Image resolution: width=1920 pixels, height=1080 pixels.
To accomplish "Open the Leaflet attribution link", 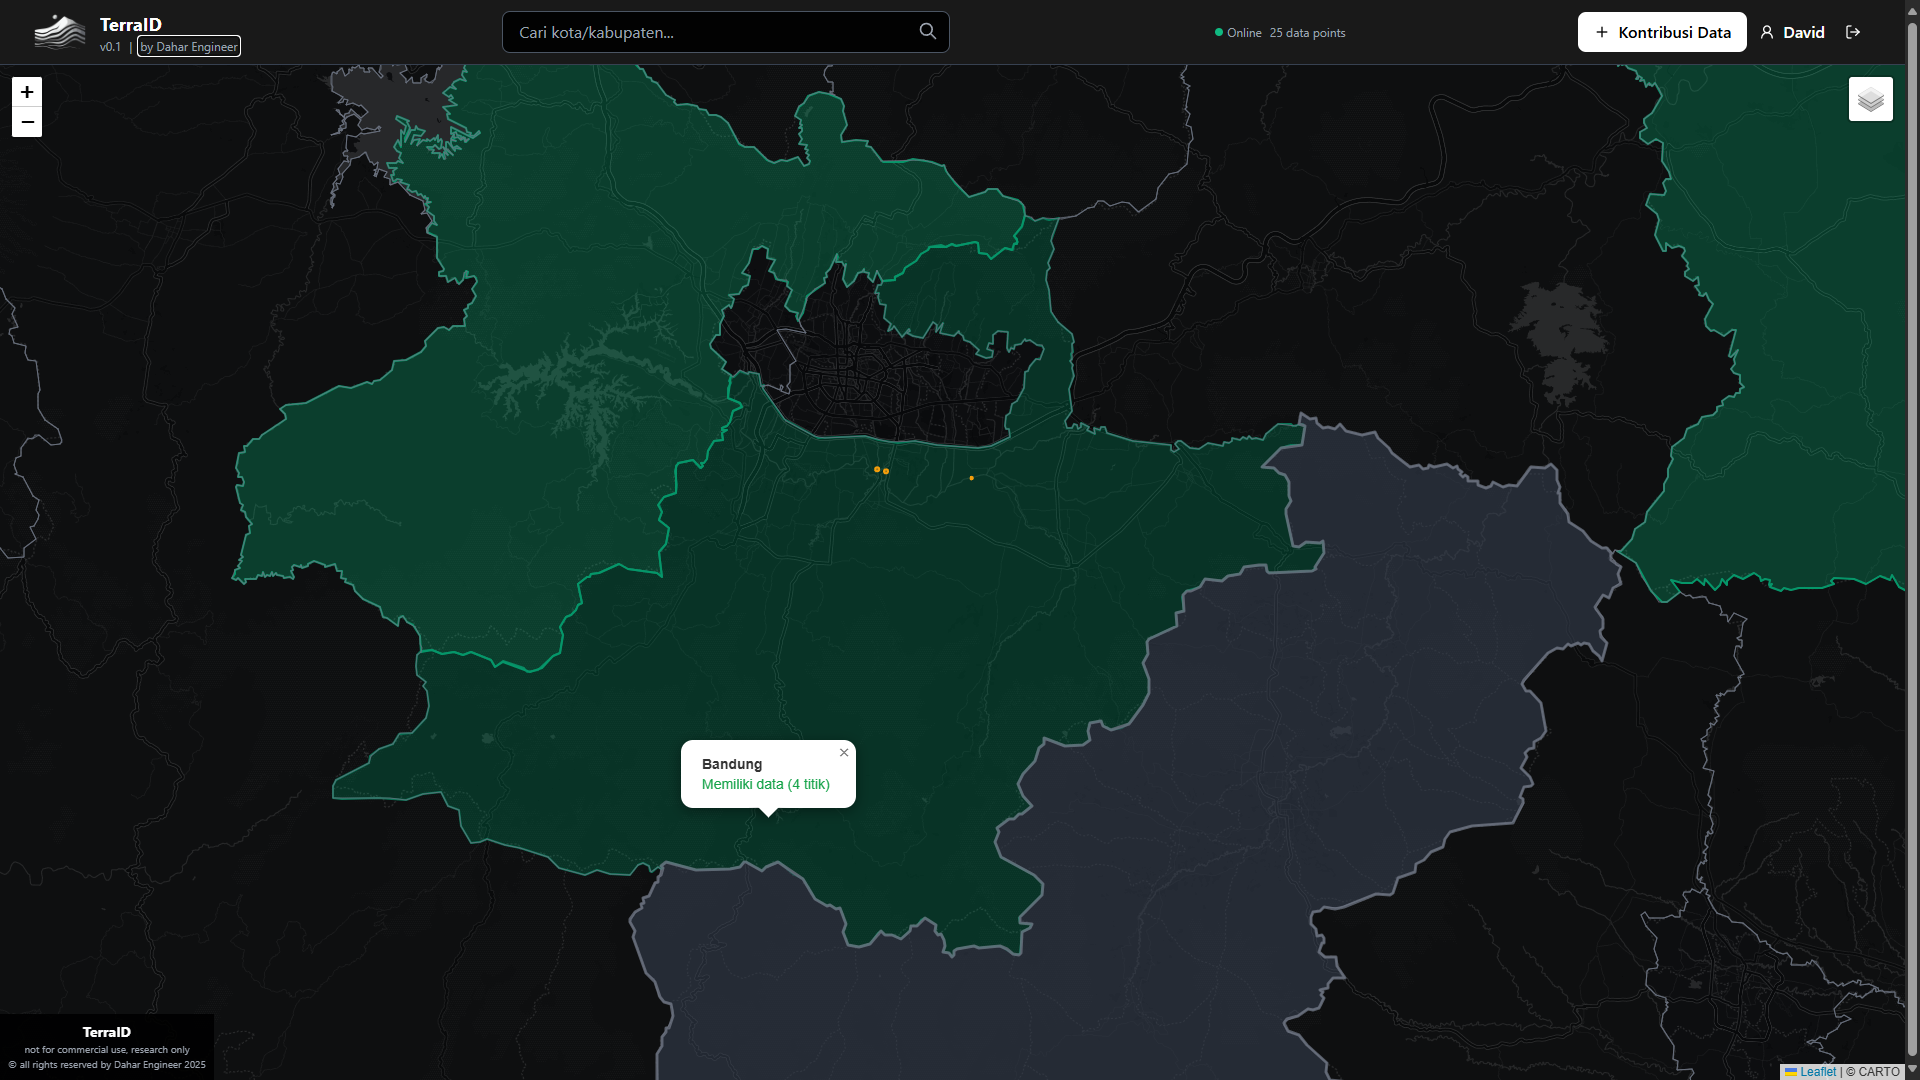I will coord(1817,1071).
